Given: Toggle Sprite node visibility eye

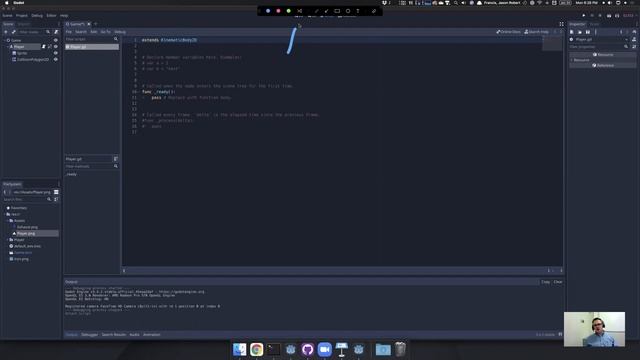Looking at the screenshot, I should coord(56,53).
